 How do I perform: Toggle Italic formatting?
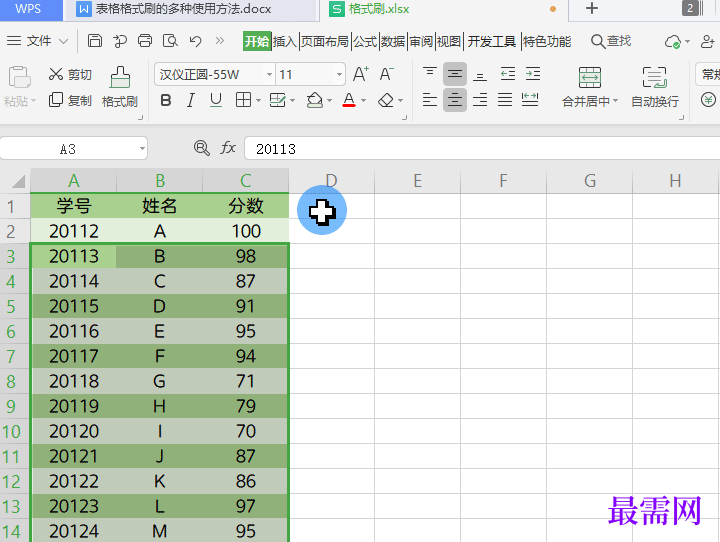click(x=191, y=100)
